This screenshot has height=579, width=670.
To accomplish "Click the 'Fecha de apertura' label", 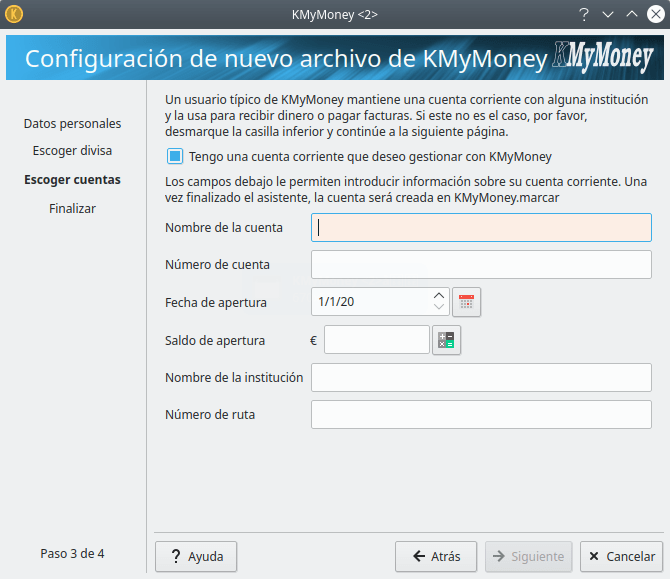I will coord(216,303).
